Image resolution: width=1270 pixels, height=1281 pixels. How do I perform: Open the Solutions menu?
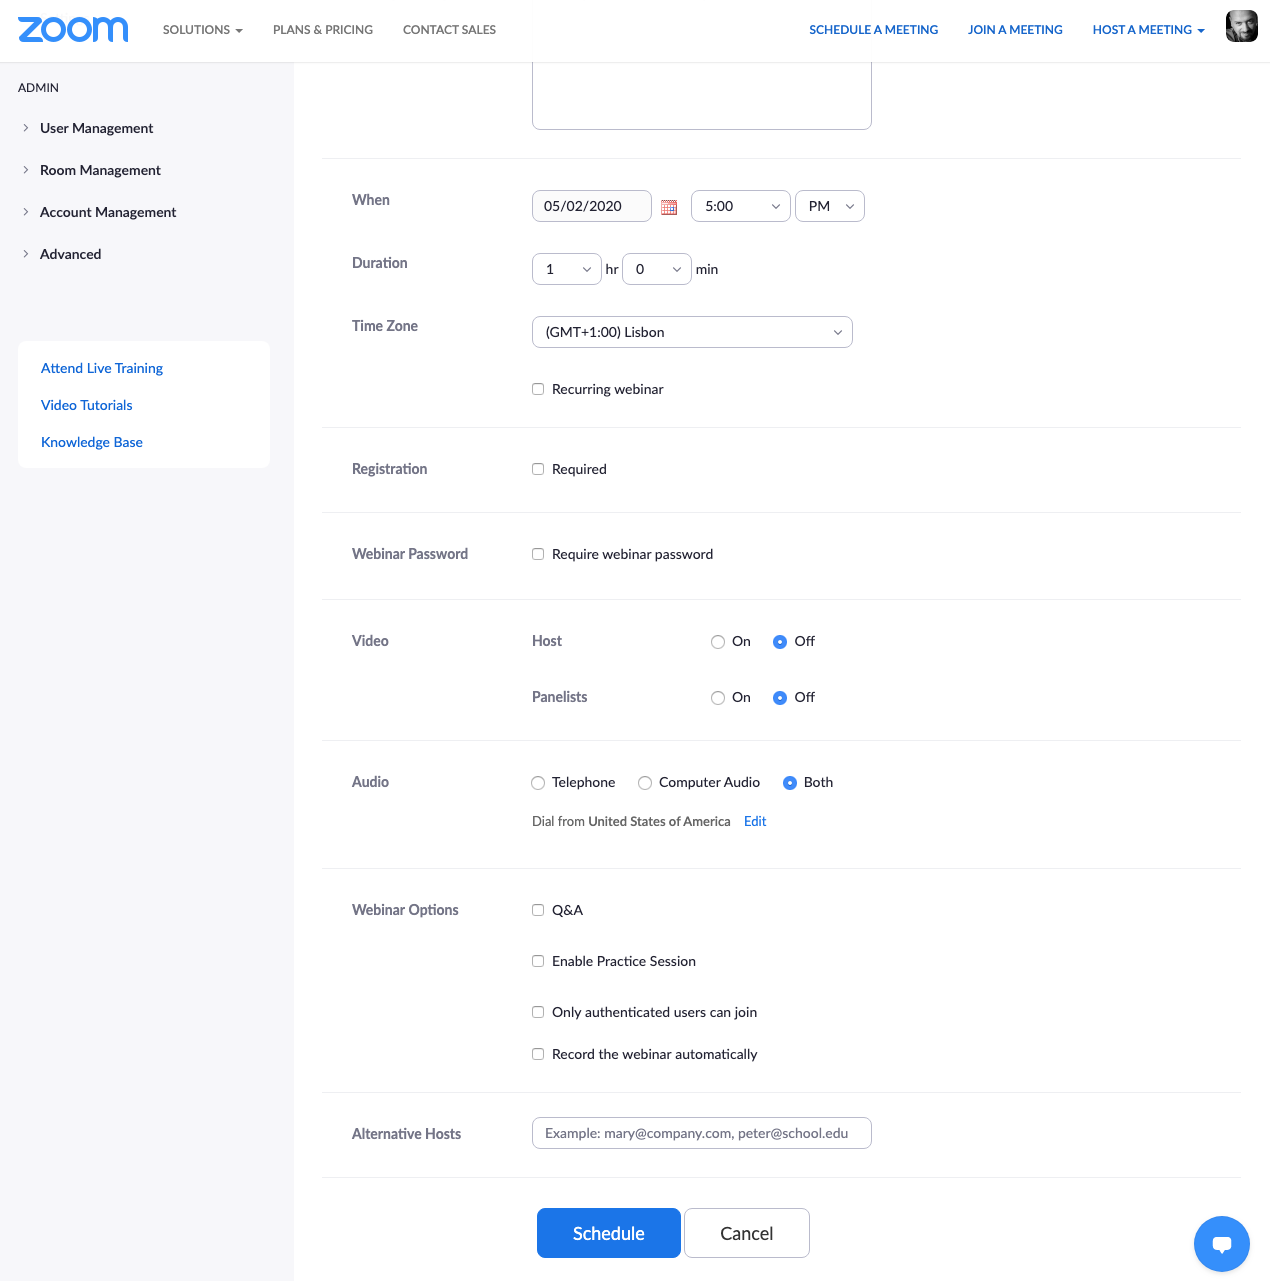(x=203, y=30)
